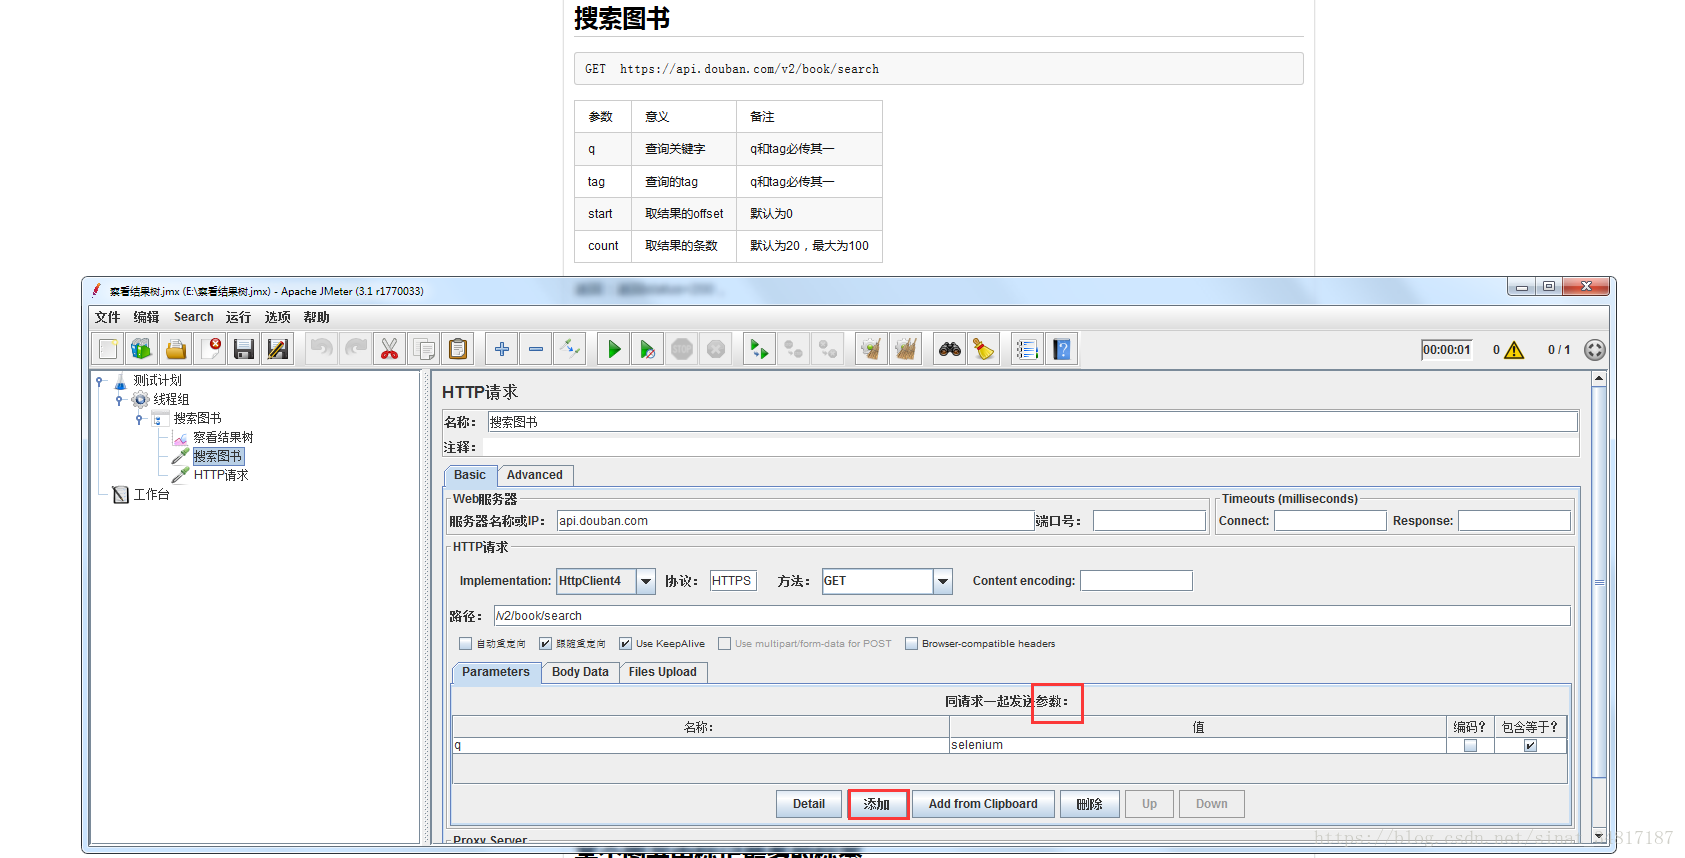This screenshot has height=858, width=1685.
Task: Click the Response timeout field
Action: (1514, 521)
